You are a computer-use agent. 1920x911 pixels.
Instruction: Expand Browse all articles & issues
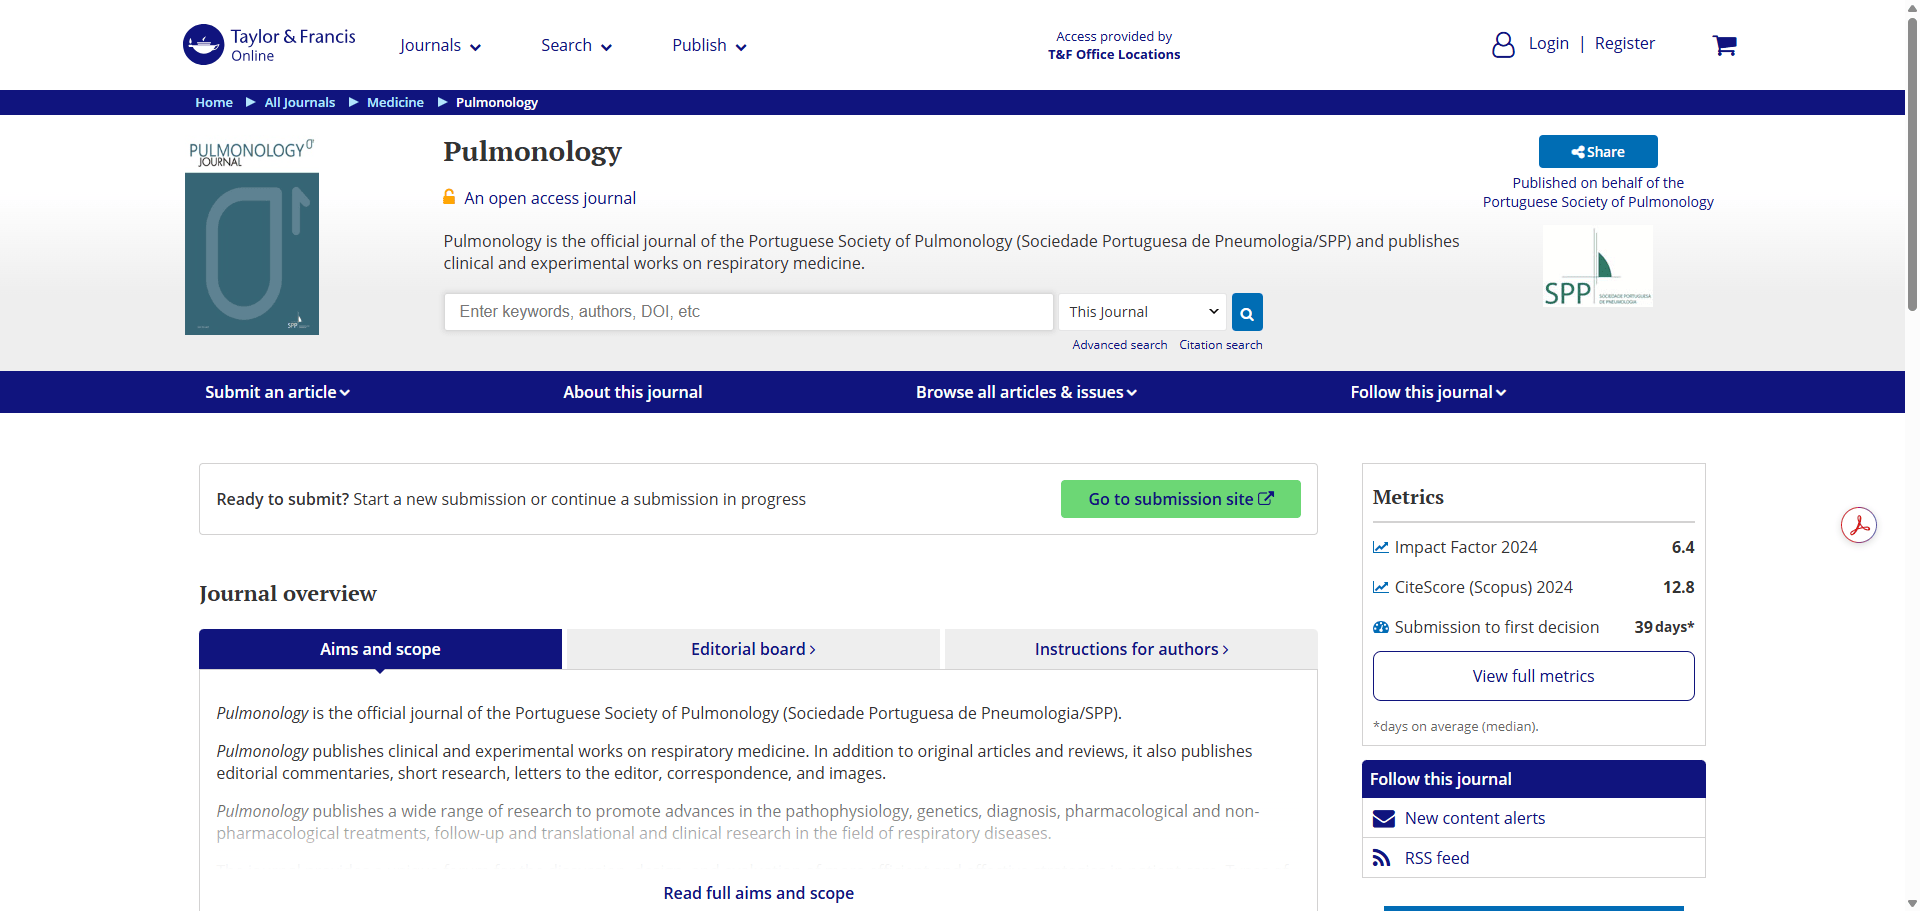[1027, 392]
